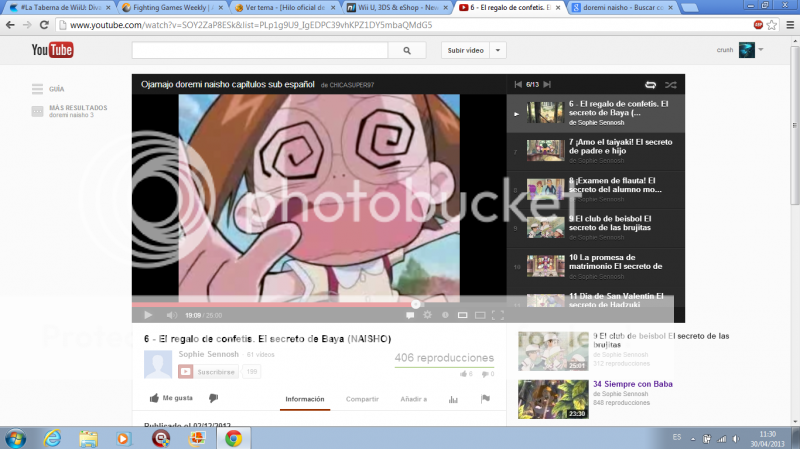
Task: Select playlist item 9 El club de beisbol
Action: 595,228
